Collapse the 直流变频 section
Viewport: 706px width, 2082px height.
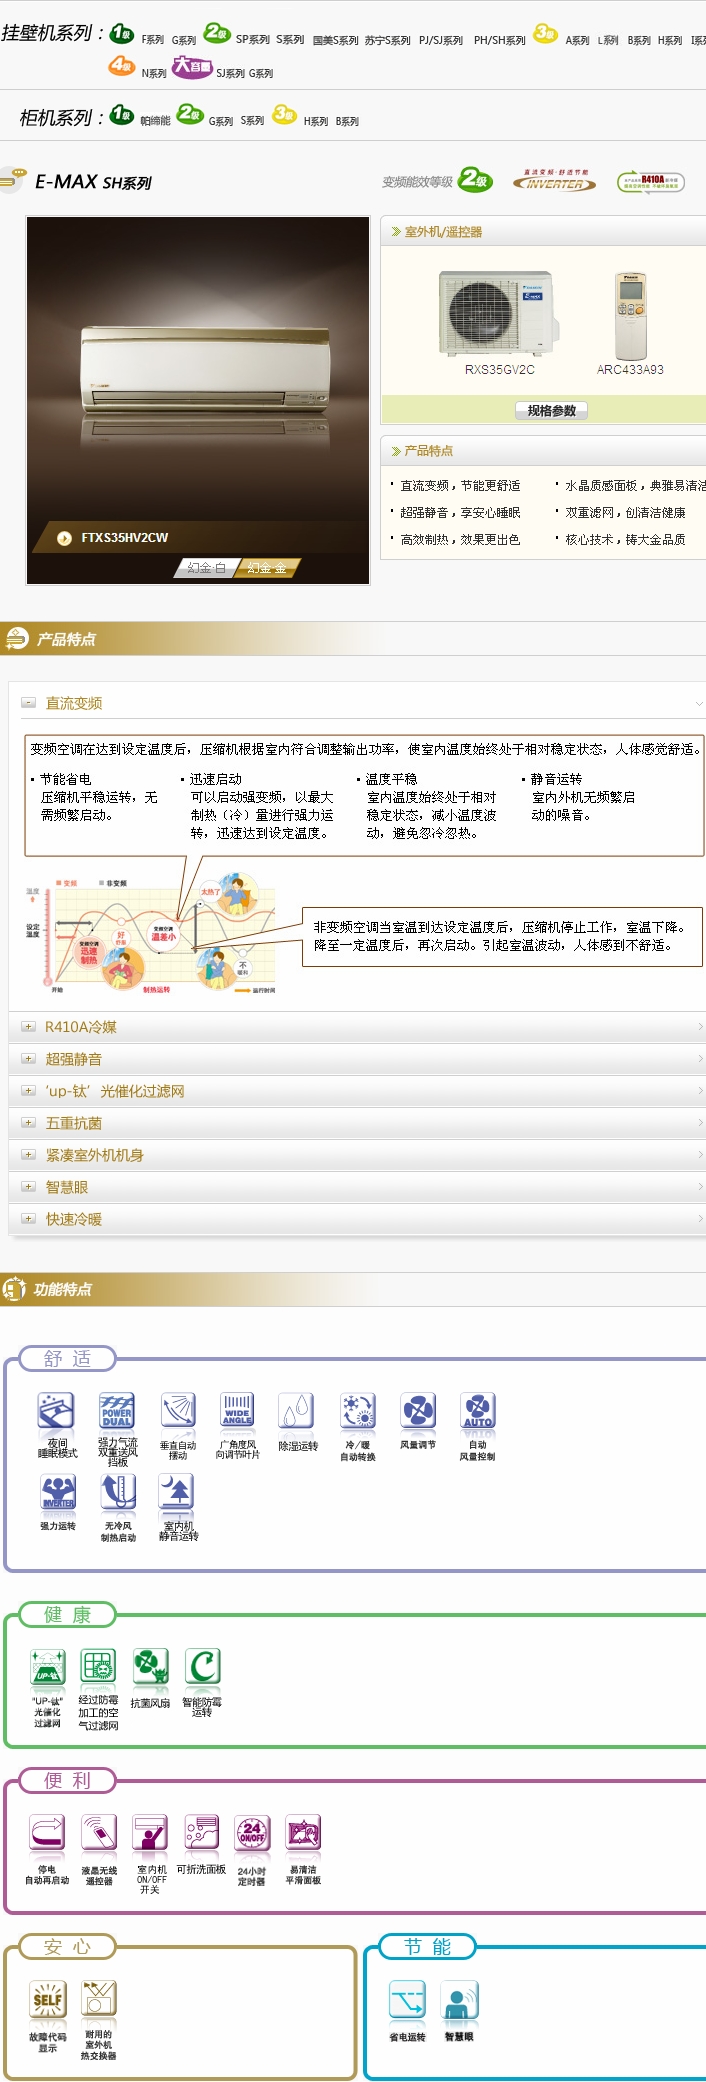[x=29, y=703]
